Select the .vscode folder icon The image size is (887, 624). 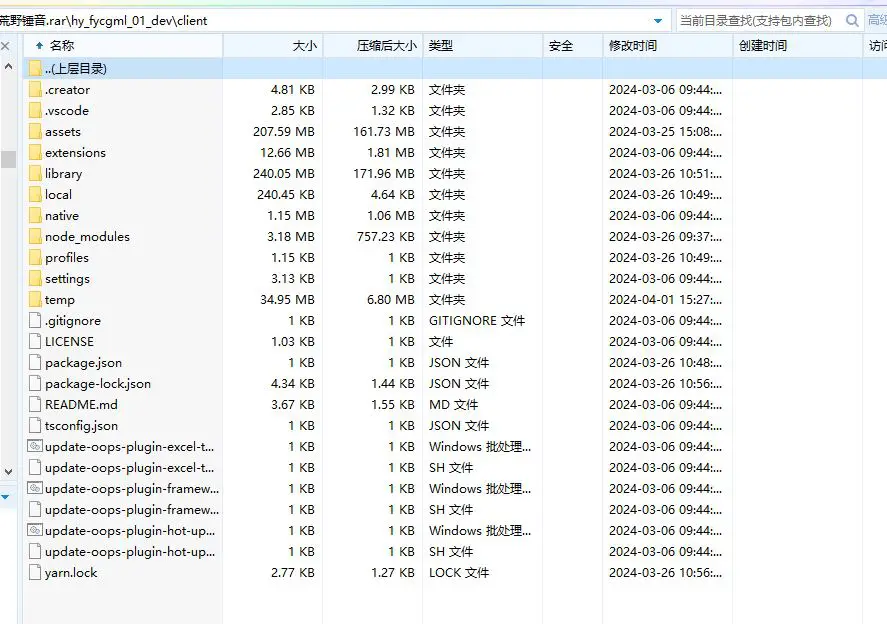(x=35, y=110)
